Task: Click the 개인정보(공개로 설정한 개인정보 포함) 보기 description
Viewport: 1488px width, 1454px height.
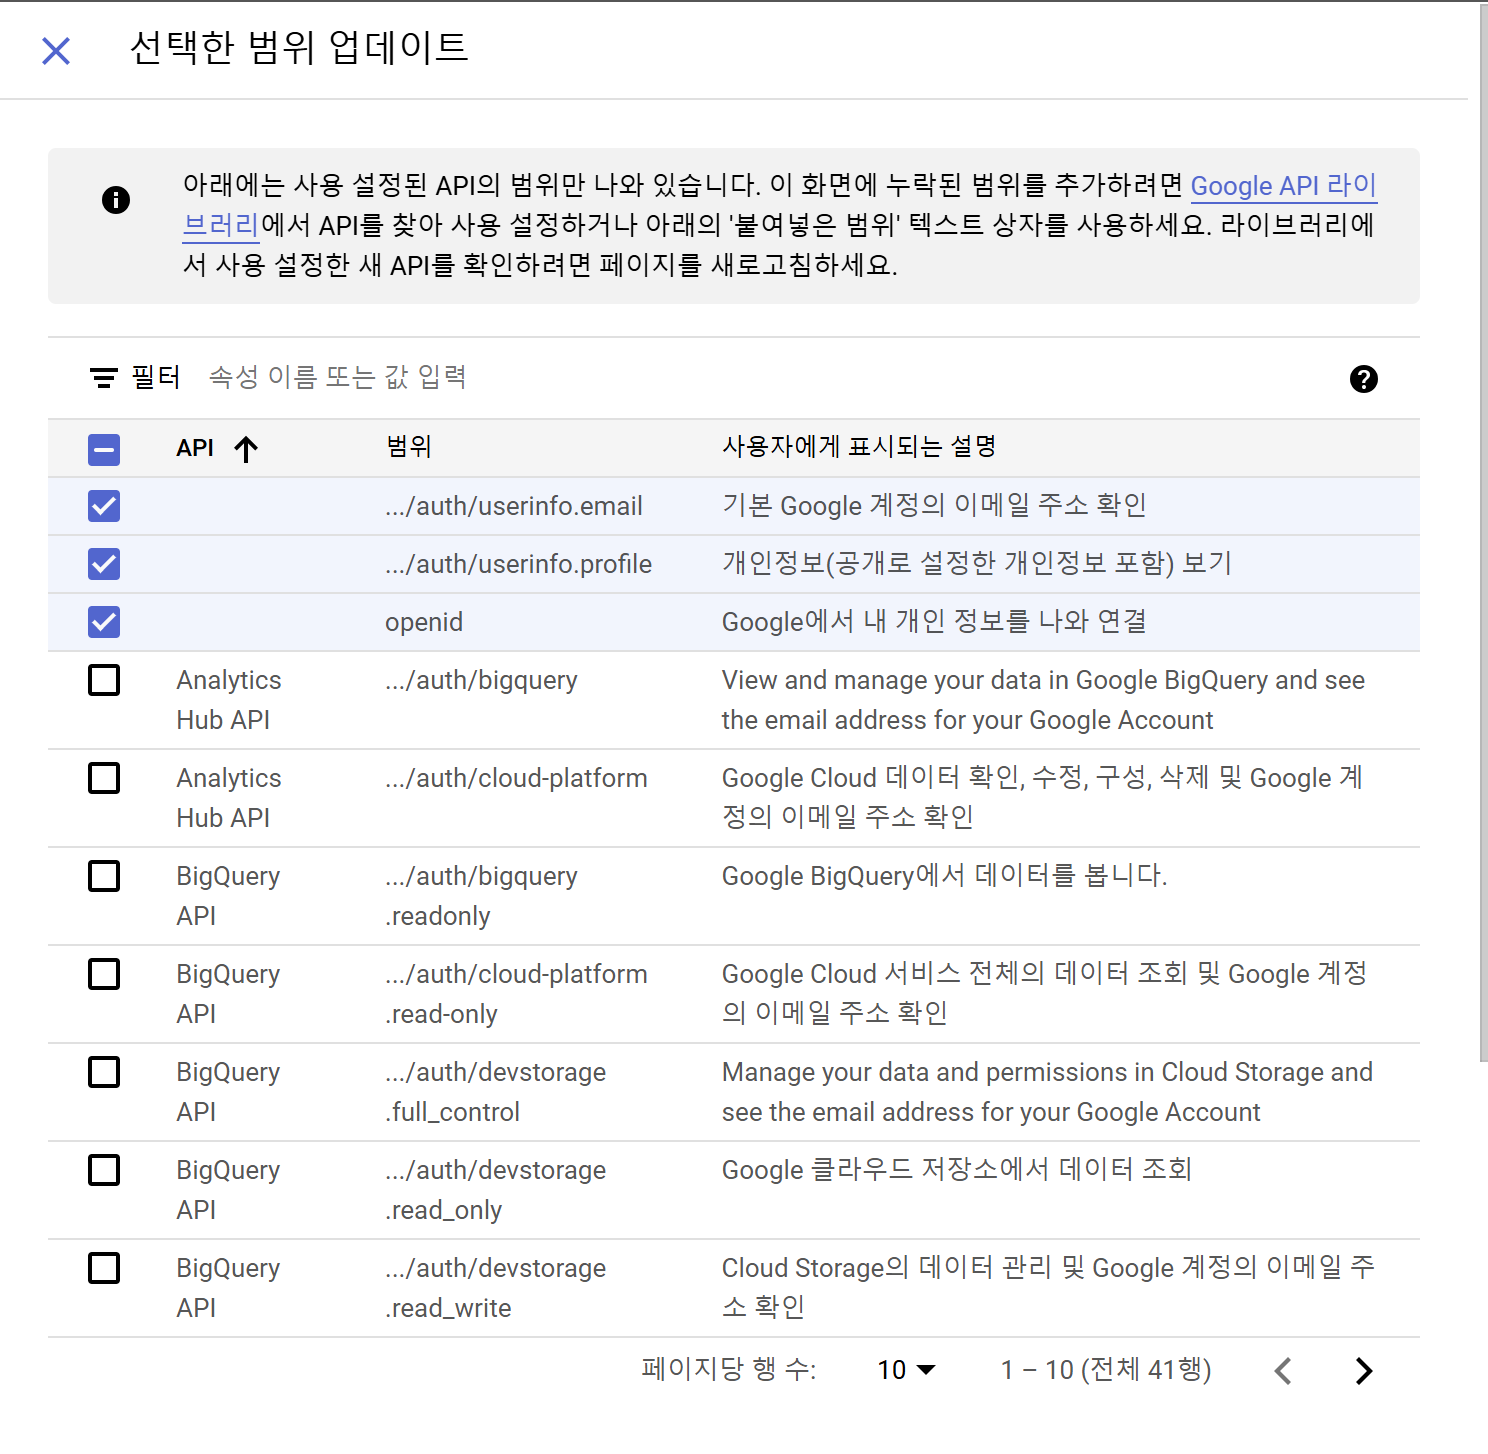Action: (x=977, y=564)
